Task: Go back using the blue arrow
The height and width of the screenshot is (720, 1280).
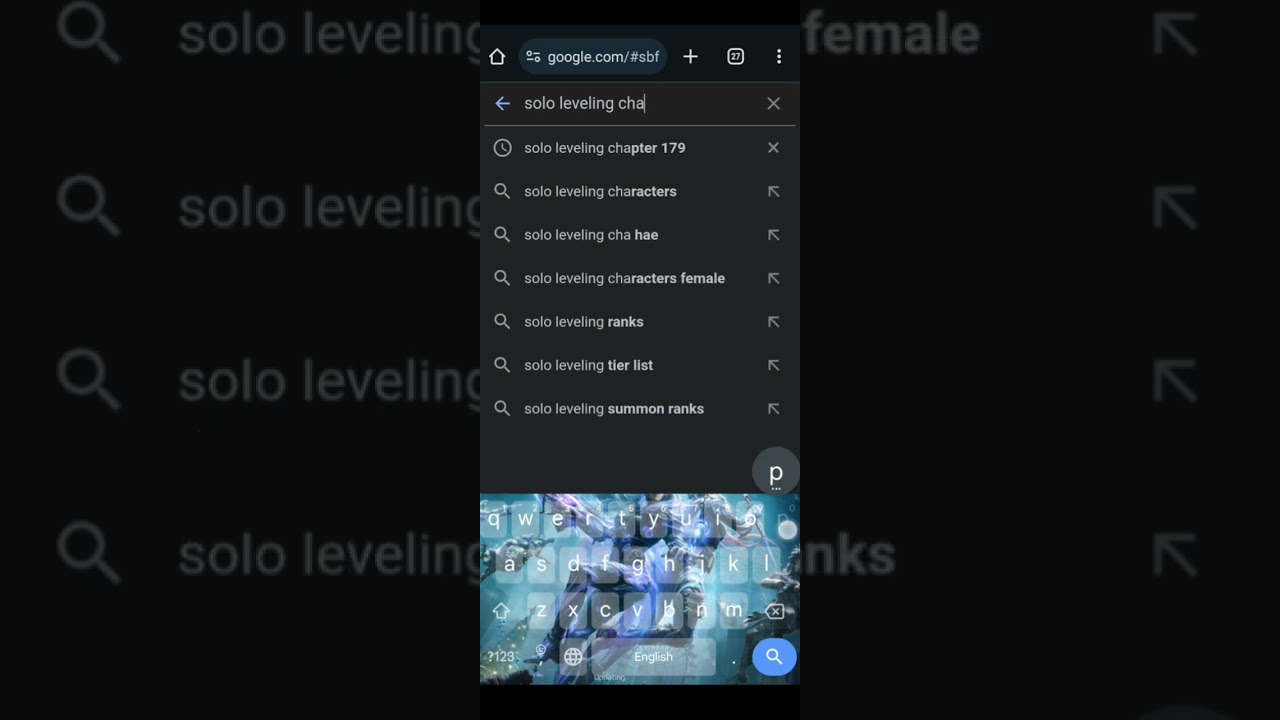Action: tap(503, 103)
